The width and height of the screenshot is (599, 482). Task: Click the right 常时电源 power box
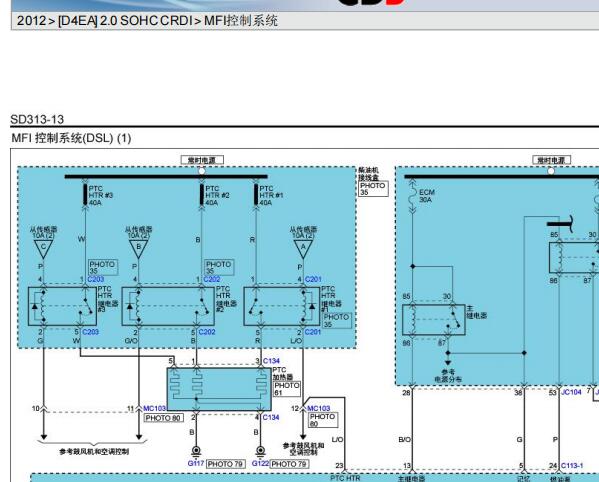click(552, 160)
